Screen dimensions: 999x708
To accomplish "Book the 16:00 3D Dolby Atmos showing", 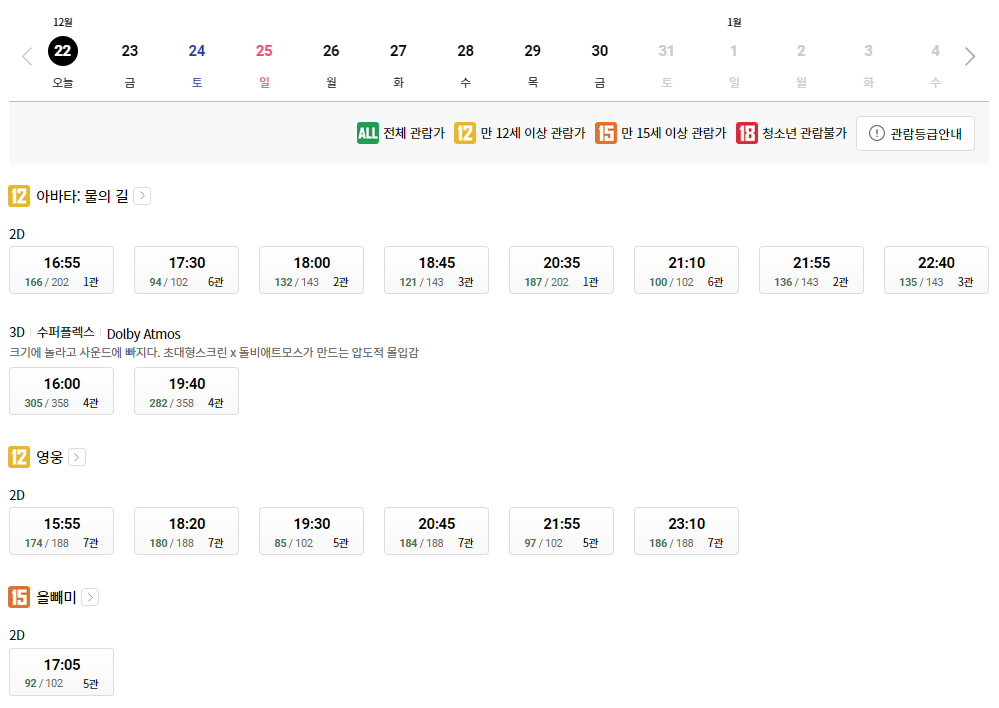I will click(x=61, y=390).
